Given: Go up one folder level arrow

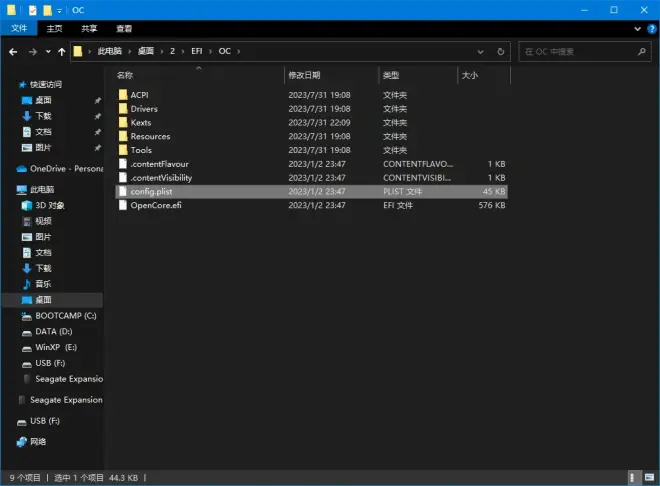Looking at the screenshot, I should 62,52.
